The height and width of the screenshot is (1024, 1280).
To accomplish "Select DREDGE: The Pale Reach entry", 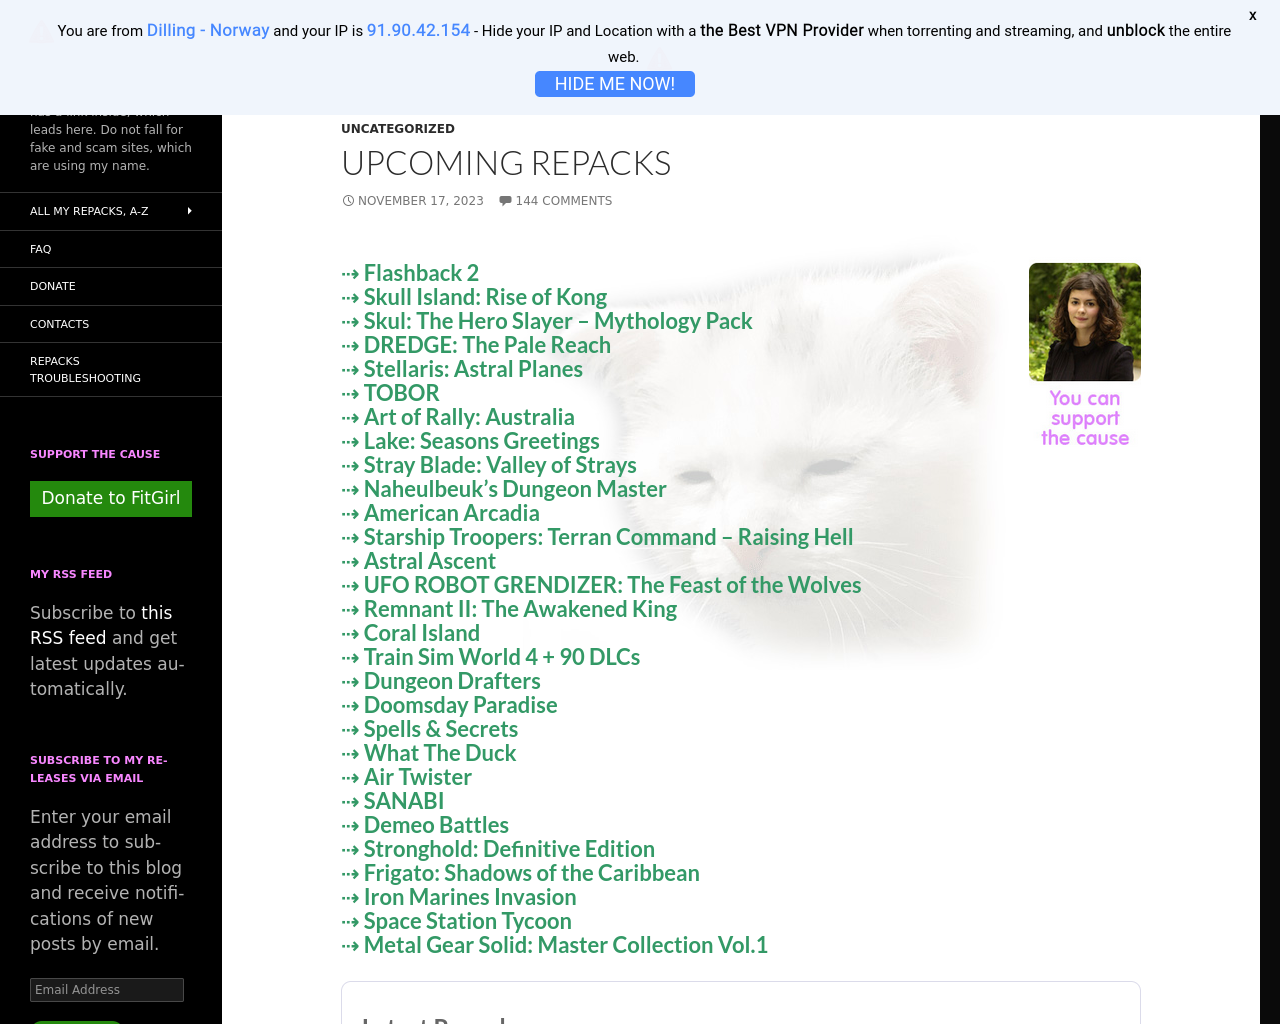I will pos(487,345).
